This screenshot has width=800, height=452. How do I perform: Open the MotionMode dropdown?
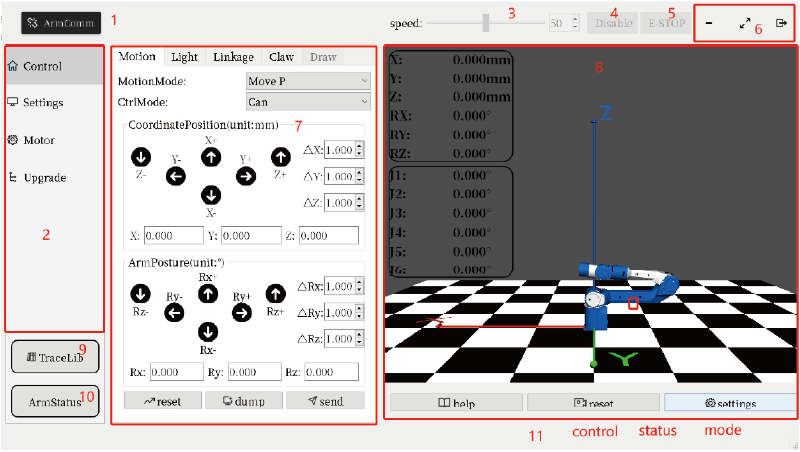(307, 80)
